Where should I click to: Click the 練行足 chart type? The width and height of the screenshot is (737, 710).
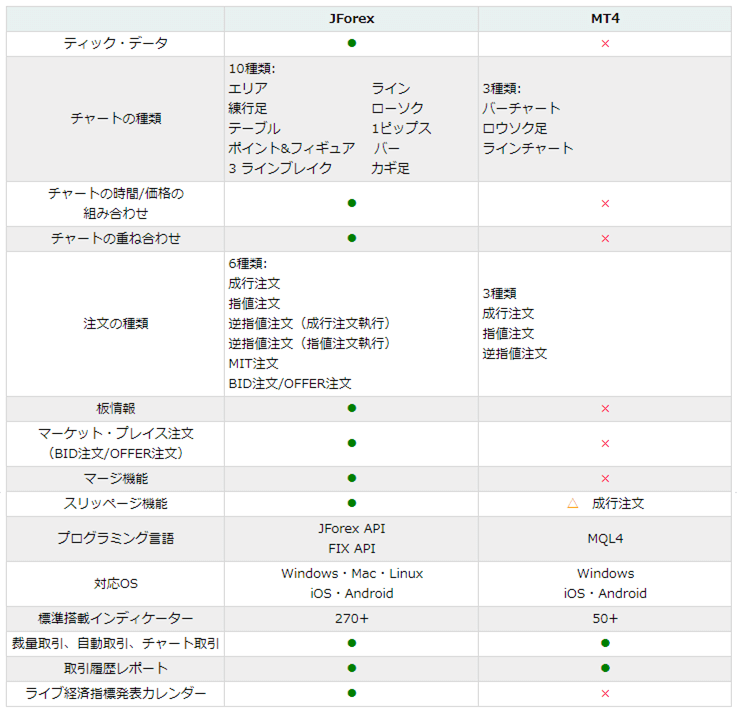tap(248, 109)
